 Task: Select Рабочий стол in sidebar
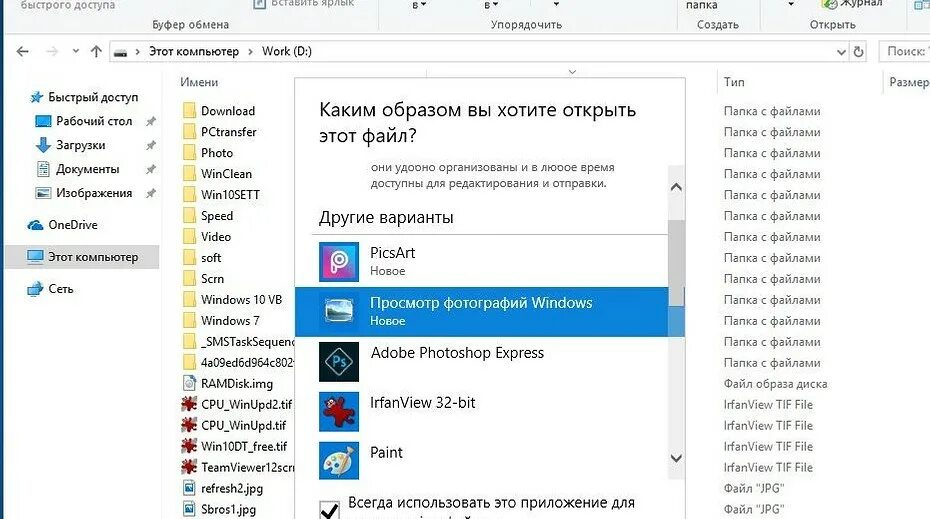(x=94, y=121)
